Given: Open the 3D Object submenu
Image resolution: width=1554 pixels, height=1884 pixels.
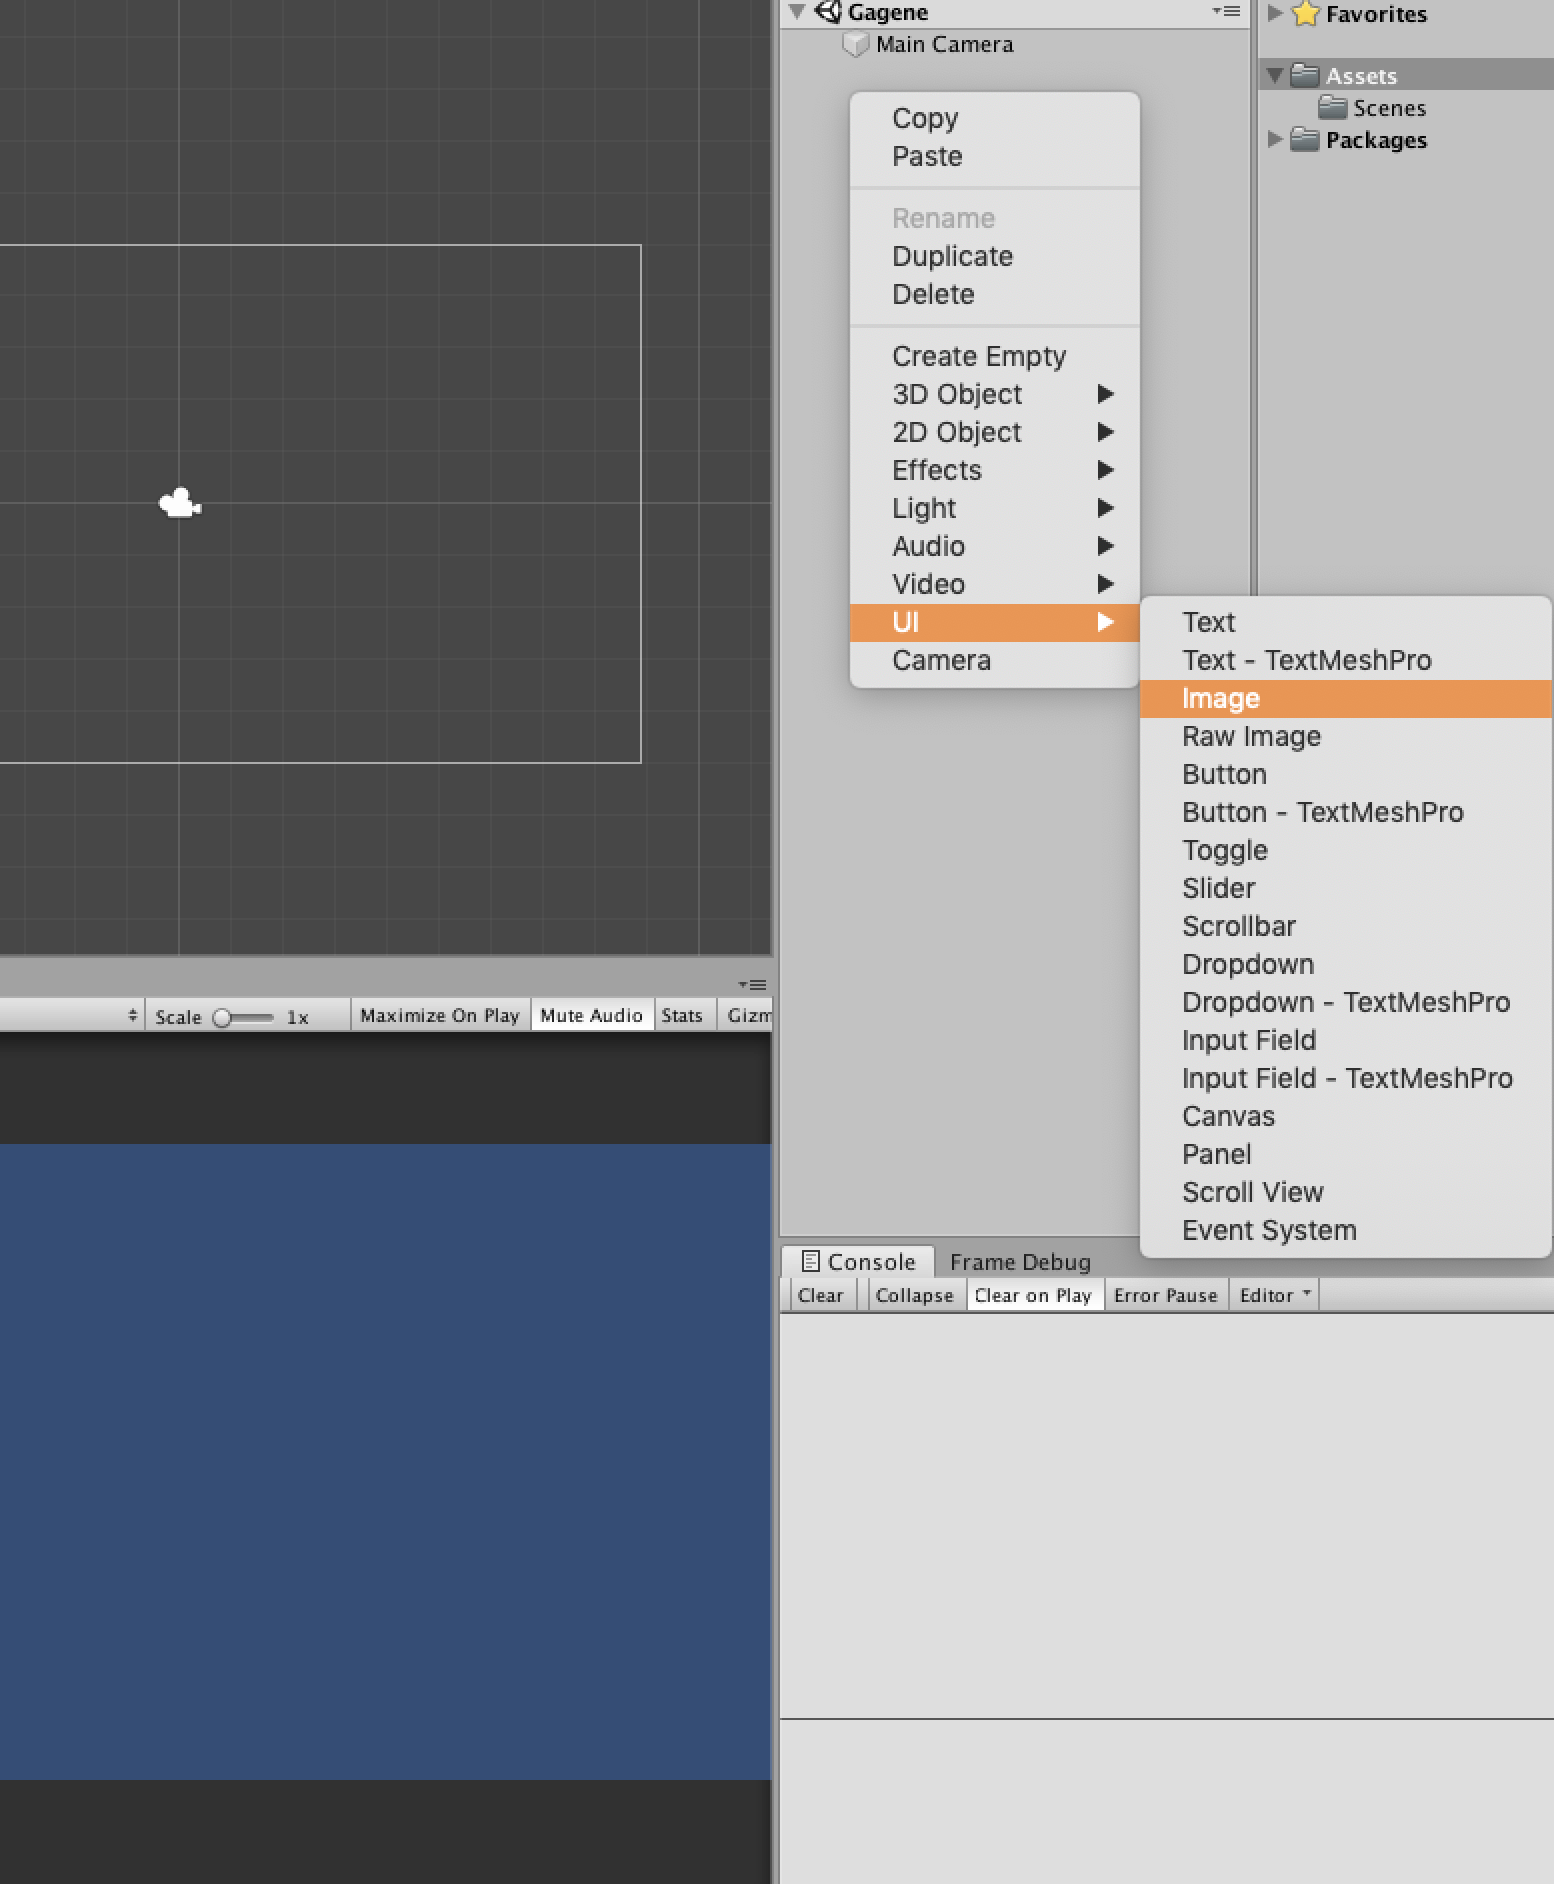Looking at the screenshot, I should 994,394.
